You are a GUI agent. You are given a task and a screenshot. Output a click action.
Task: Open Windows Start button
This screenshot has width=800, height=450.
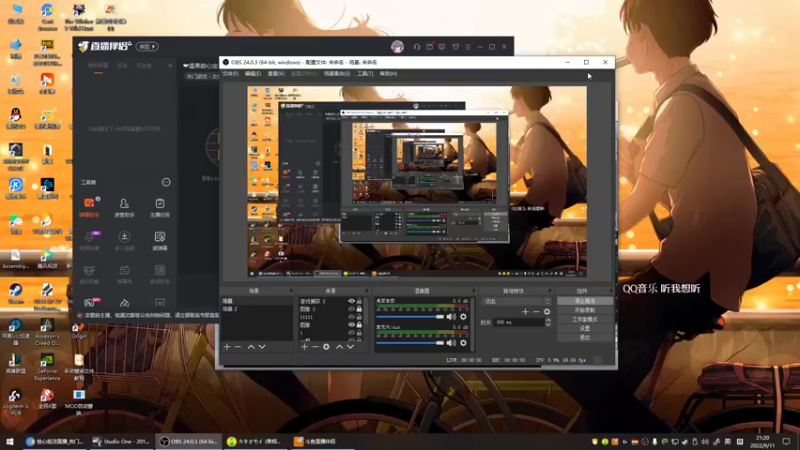tap(9, 441)
